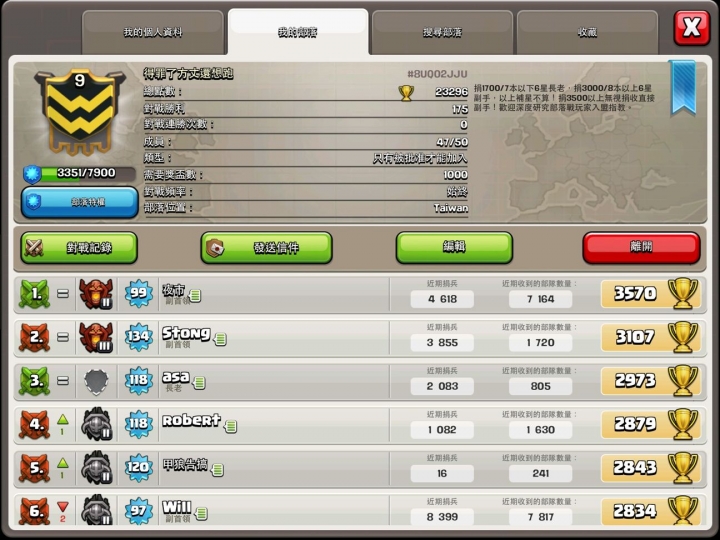Click the clan badge shield emblem
The height and width of the screenshot is (540, 720).
pyautogui.click(x=79, y=112)
